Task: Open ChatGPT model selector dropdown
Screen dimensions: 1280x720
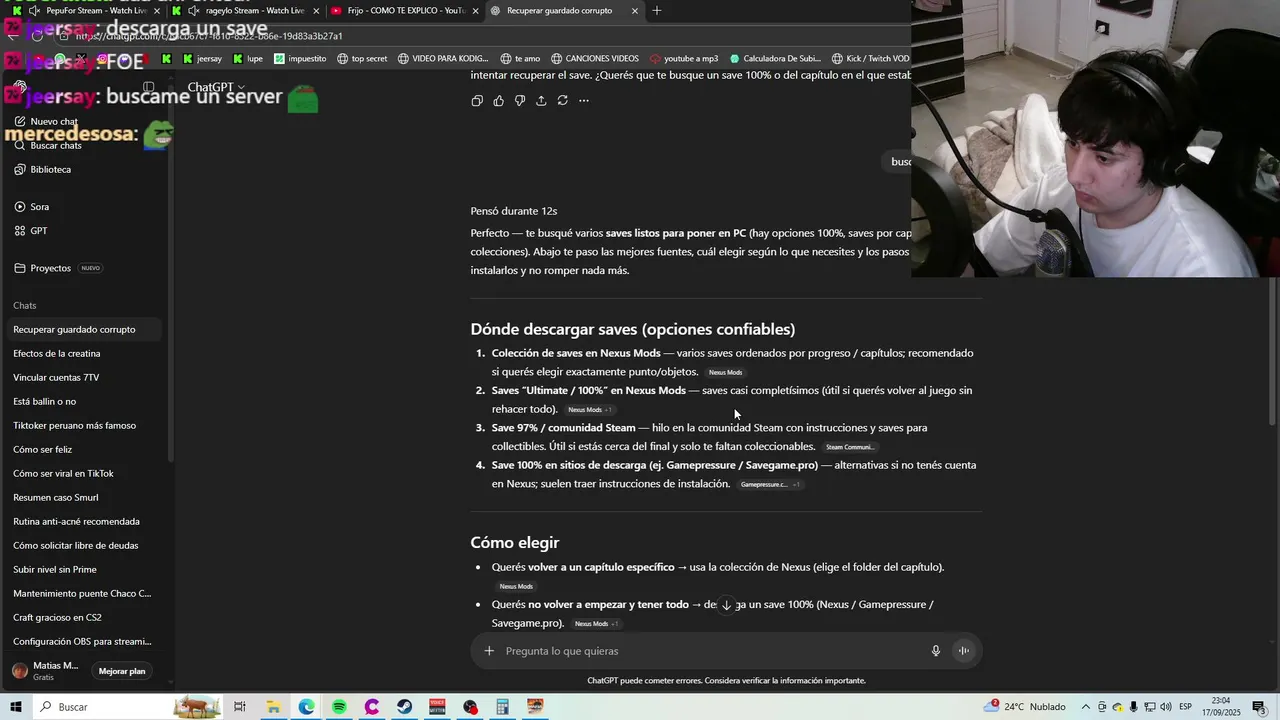Action: [216, 87]
